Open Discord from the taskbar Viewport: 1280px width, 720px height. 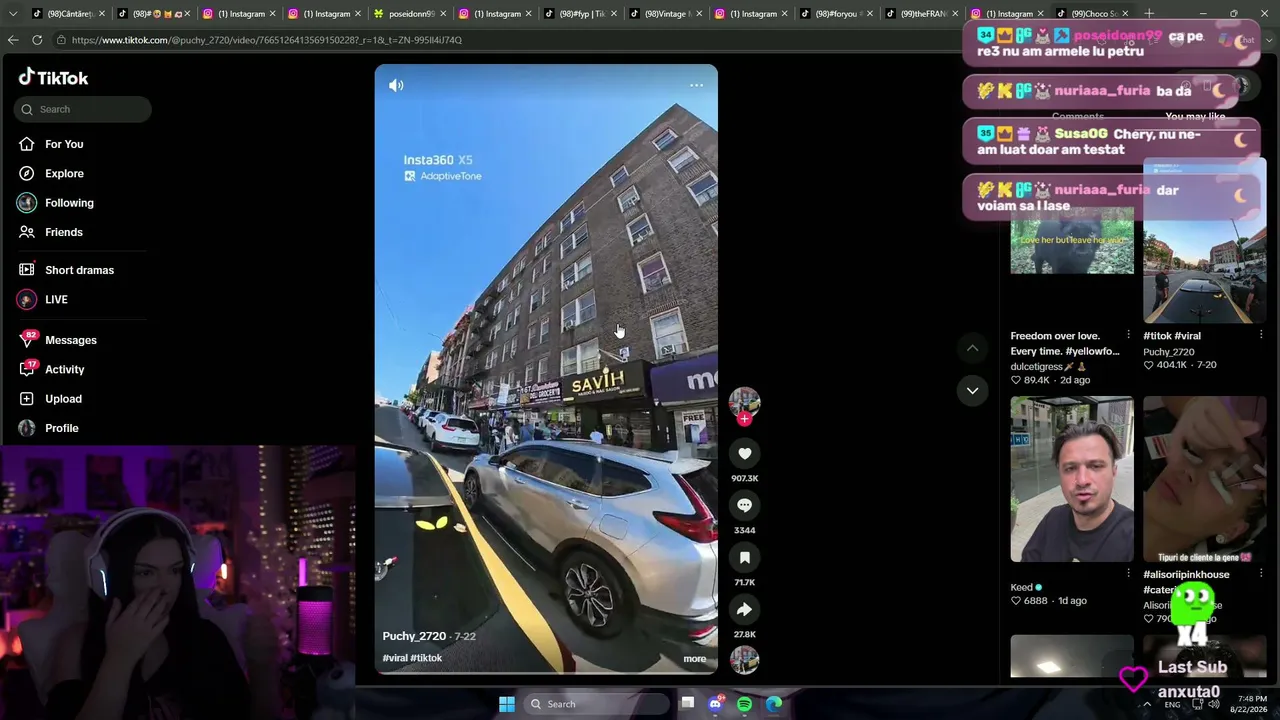pos(716,704)
